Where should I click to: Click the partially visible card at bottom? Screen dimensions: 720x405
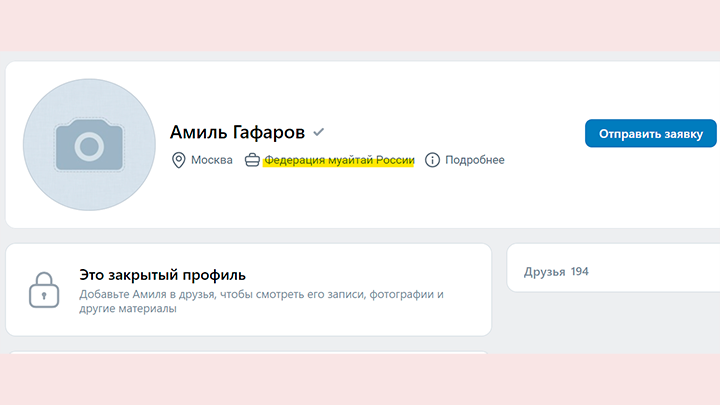coord(248,352)
